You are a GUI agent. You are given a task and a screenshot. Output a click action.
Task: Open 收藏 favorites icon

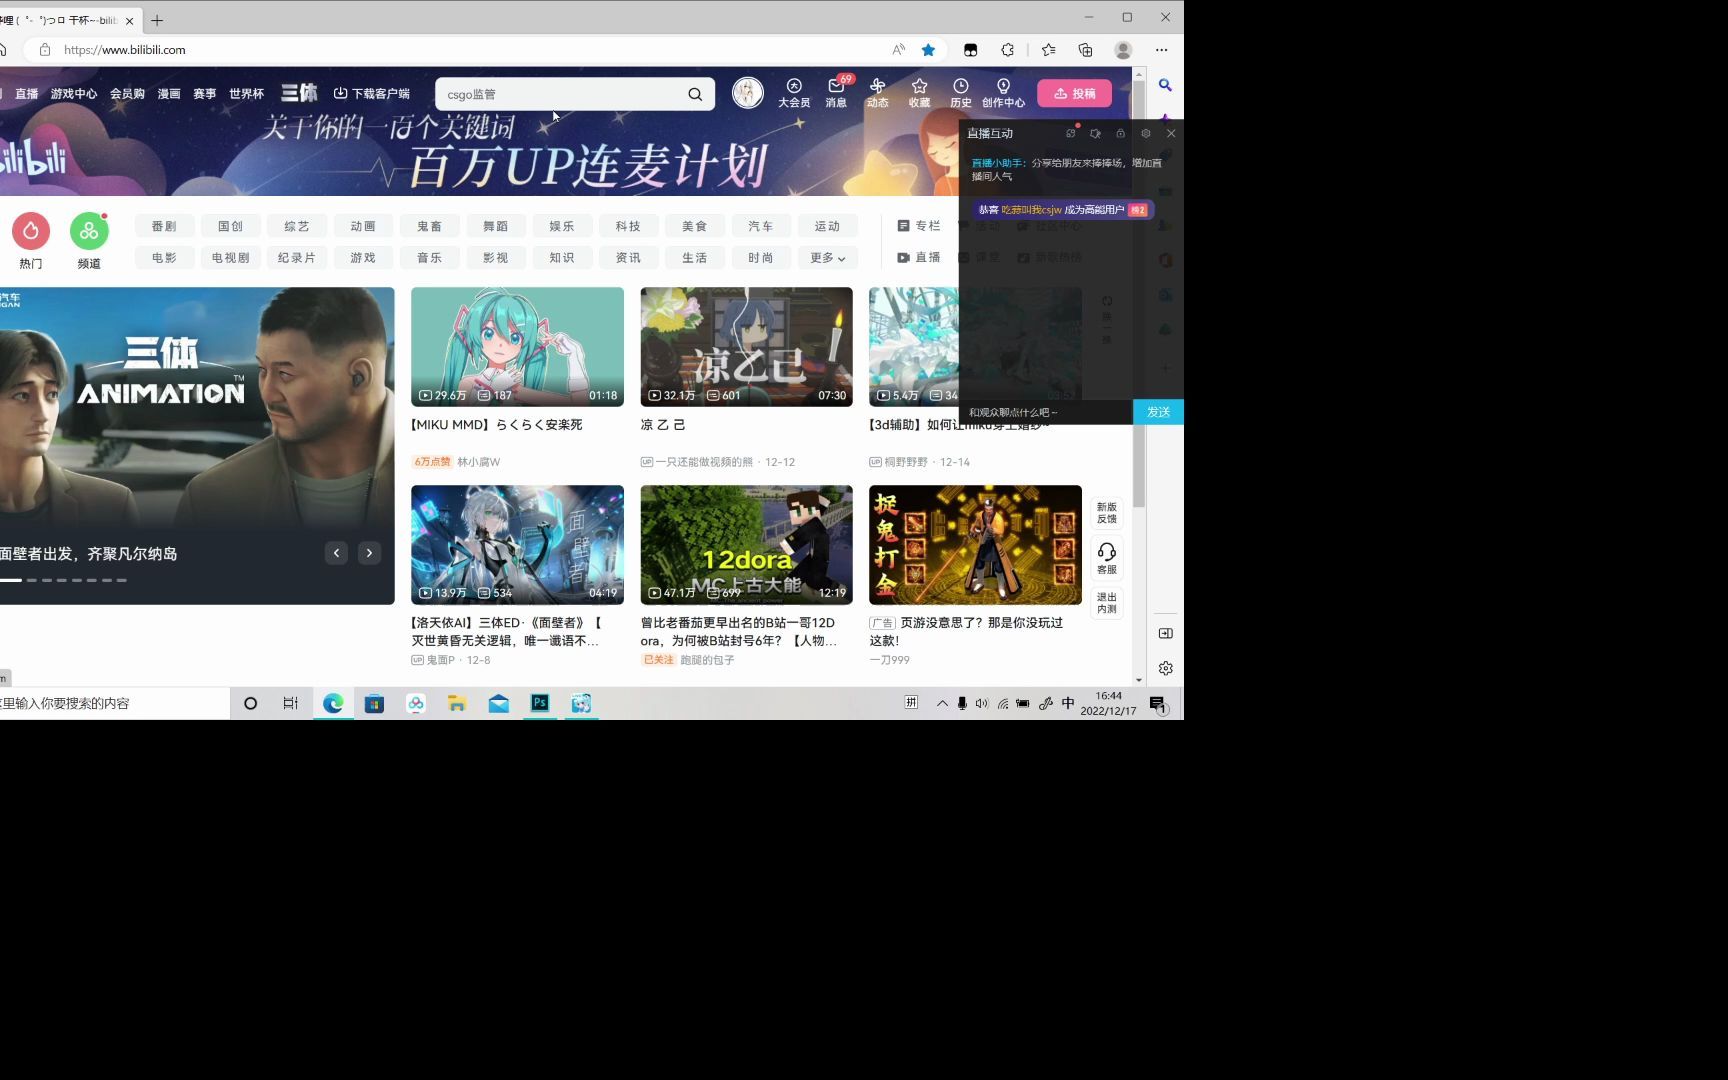pos(919,93)
